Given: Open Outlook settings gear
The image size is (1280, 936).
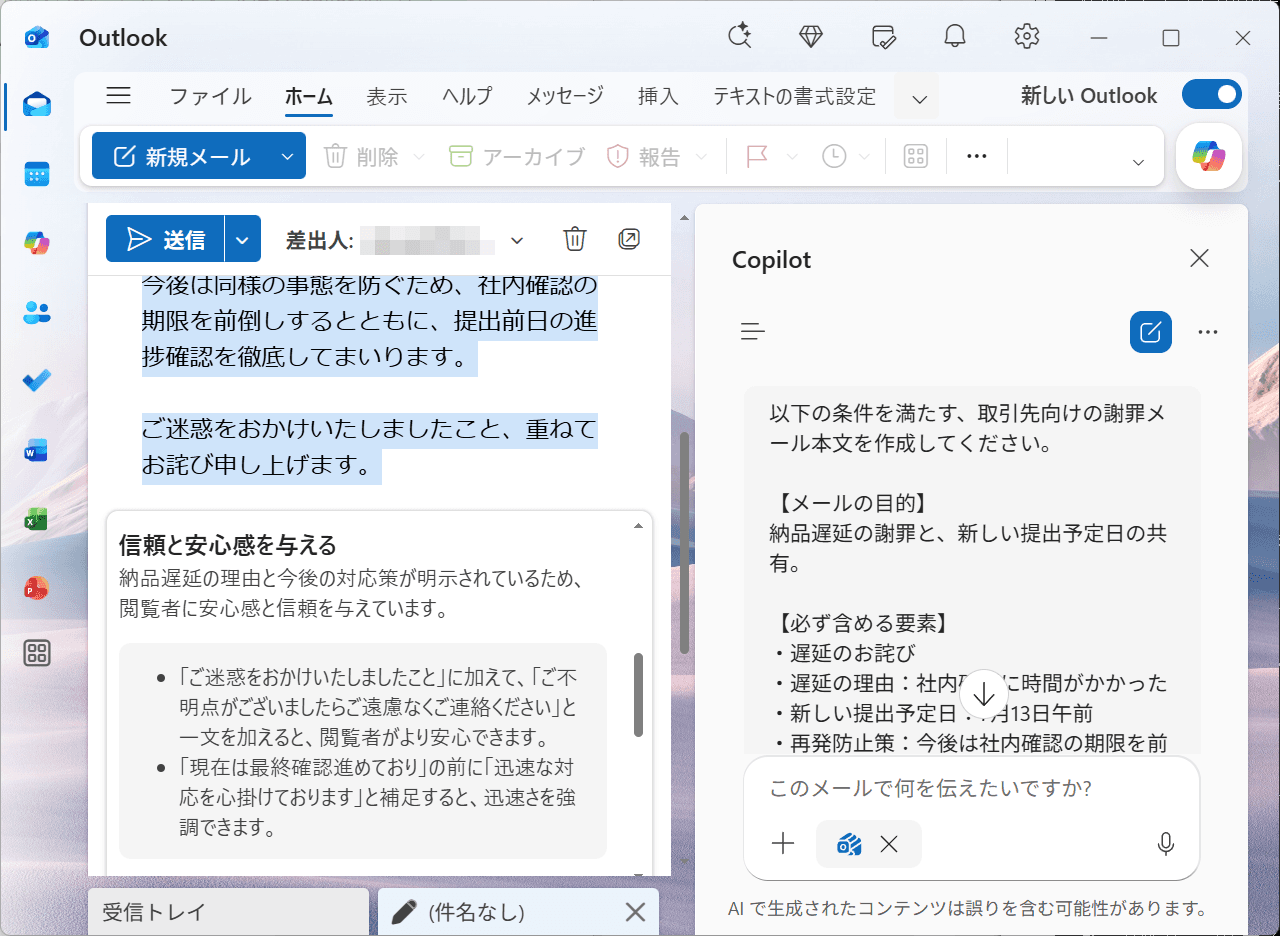Looking at the screenshot, I should pyautogui.click(x=1027, y=37).
